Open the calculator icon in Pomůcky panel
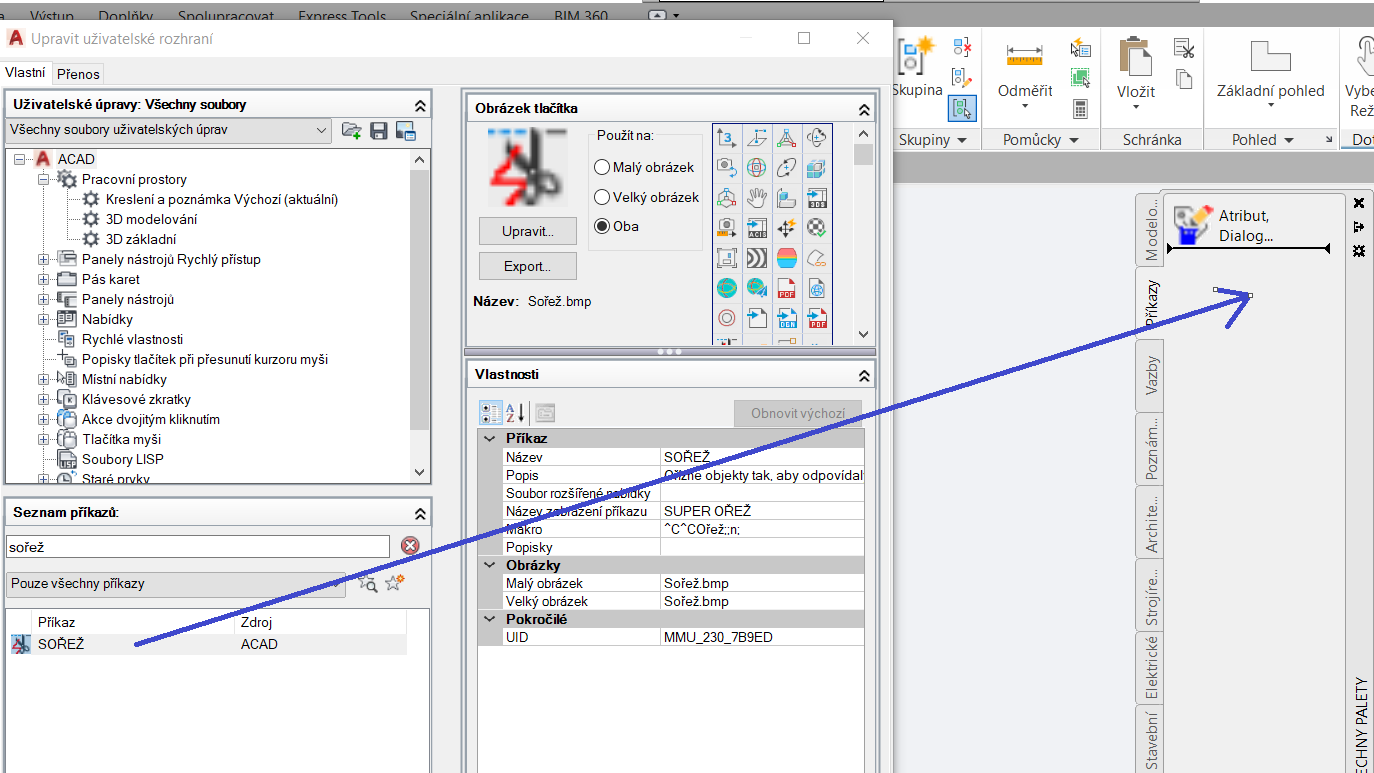This screenshot has width=1374, height=773. click(x=1080, y=108)
